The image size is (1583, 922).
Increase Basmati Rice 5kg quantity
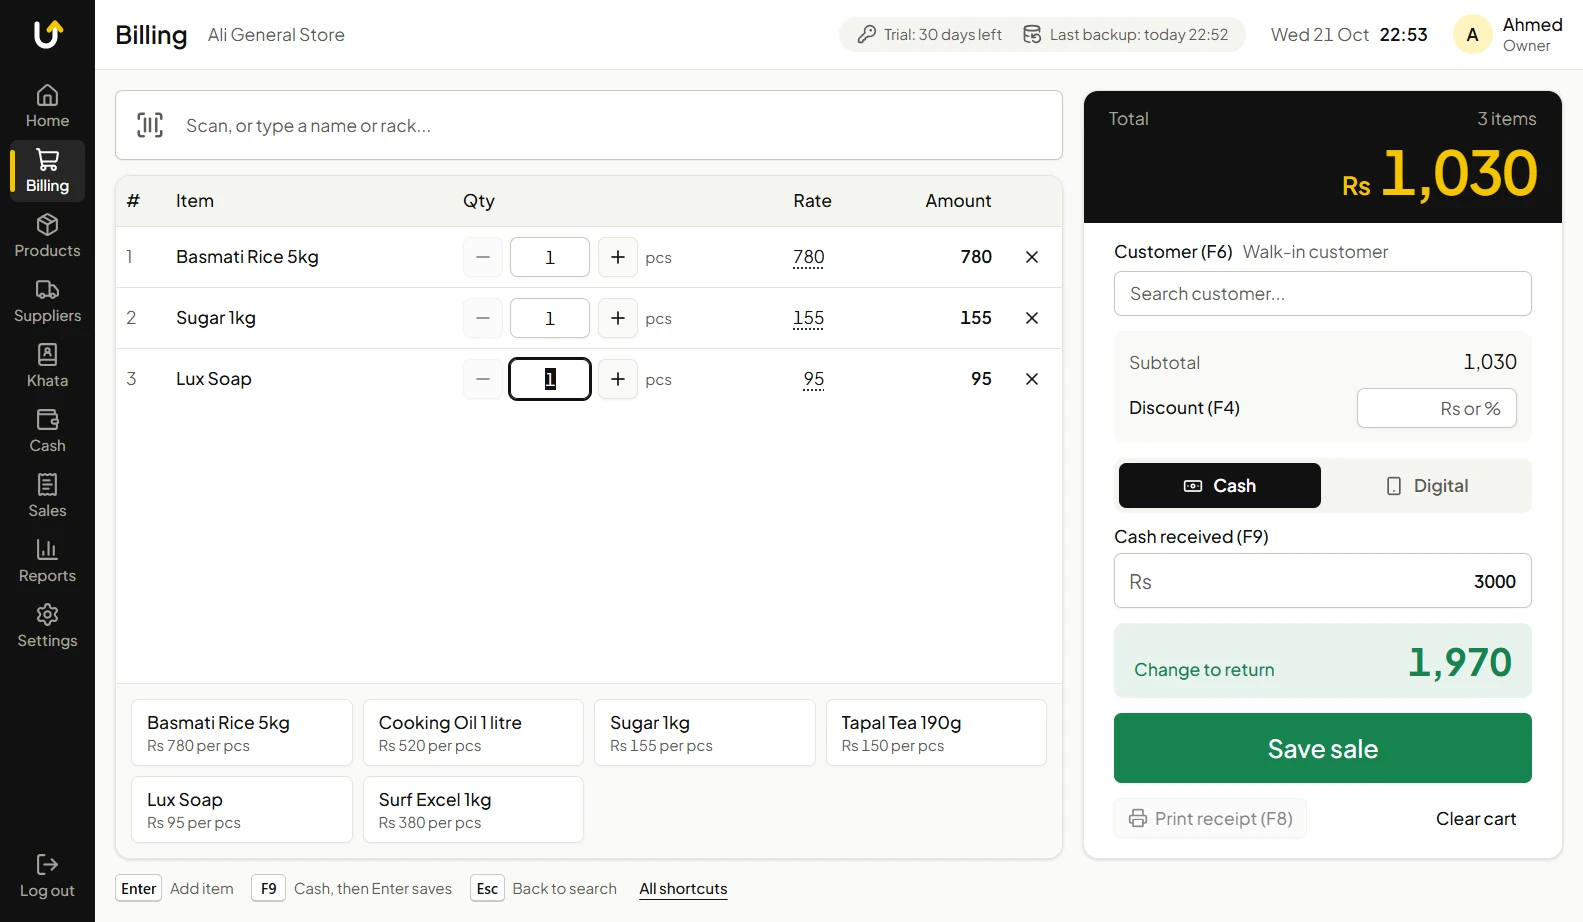(x=618, y=257)
